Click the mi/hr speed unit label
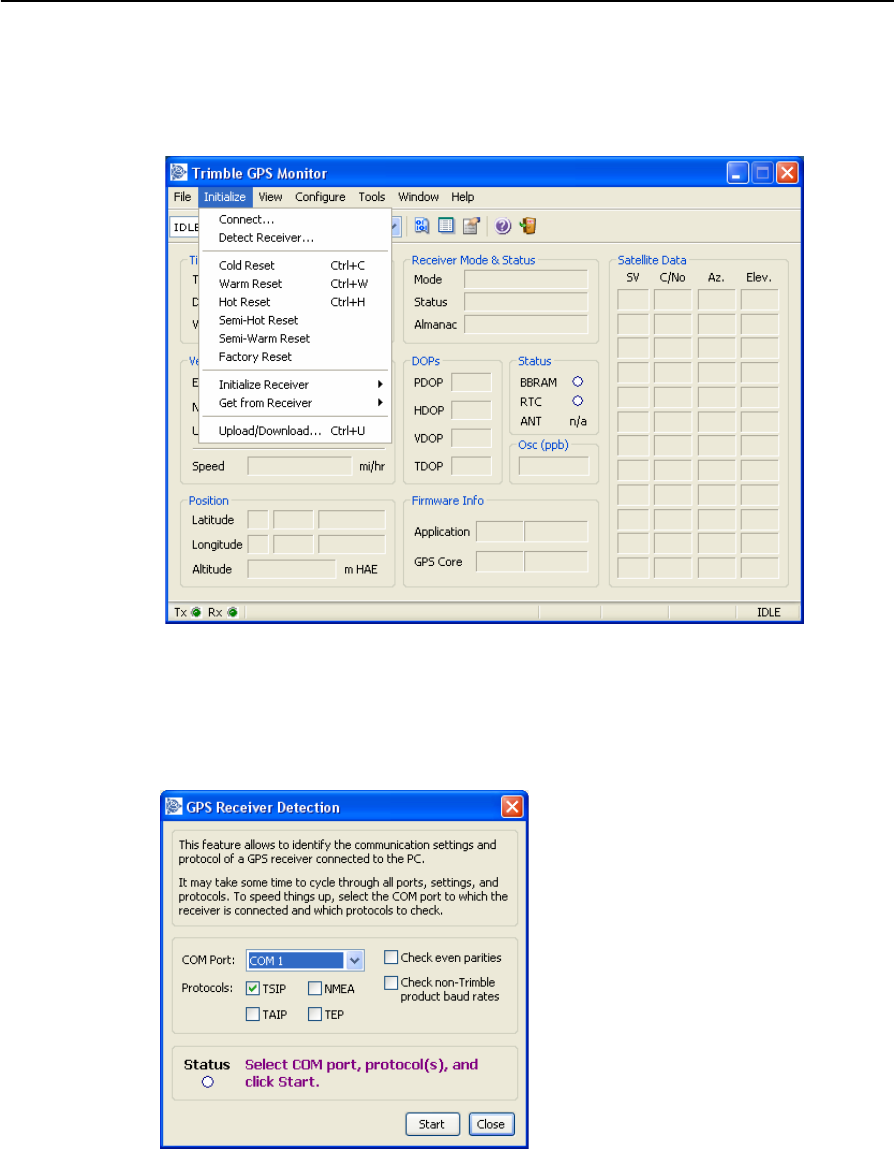This screenshot has width=894, height=1149. pos(372,467)
